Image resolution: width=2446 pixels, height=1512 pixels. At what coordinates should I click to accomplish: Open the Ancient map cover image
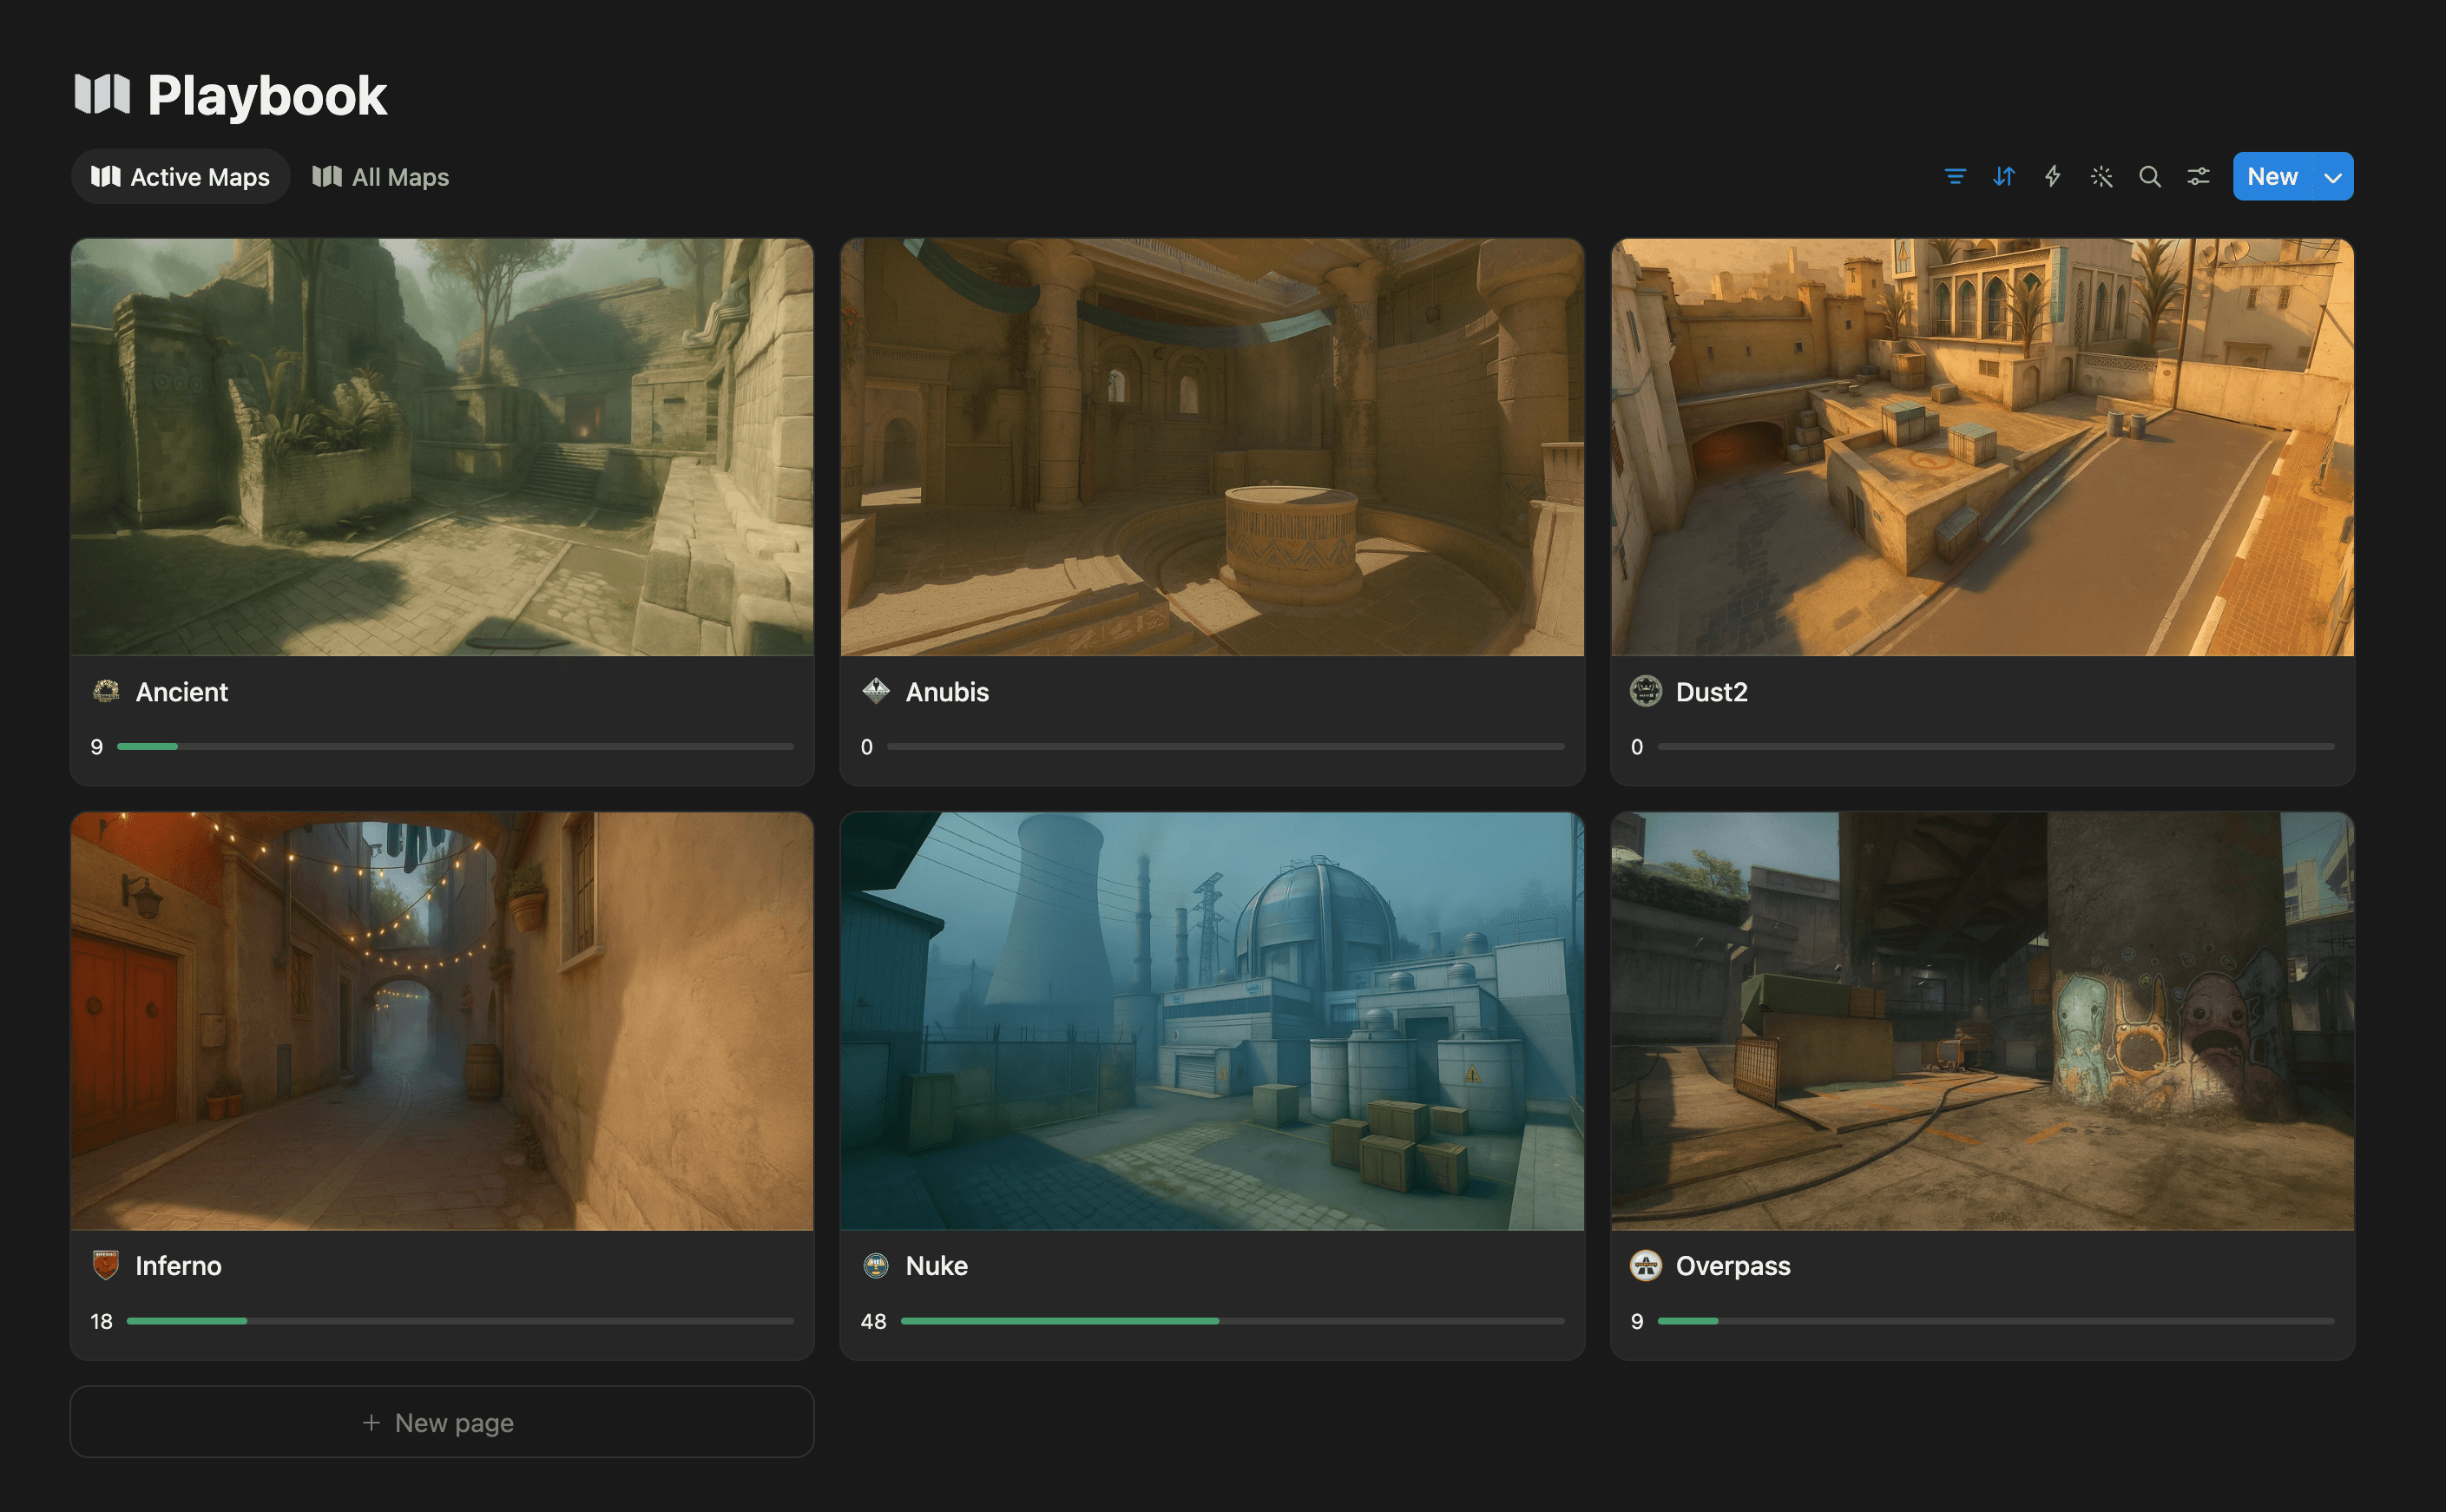coord(442,447)
